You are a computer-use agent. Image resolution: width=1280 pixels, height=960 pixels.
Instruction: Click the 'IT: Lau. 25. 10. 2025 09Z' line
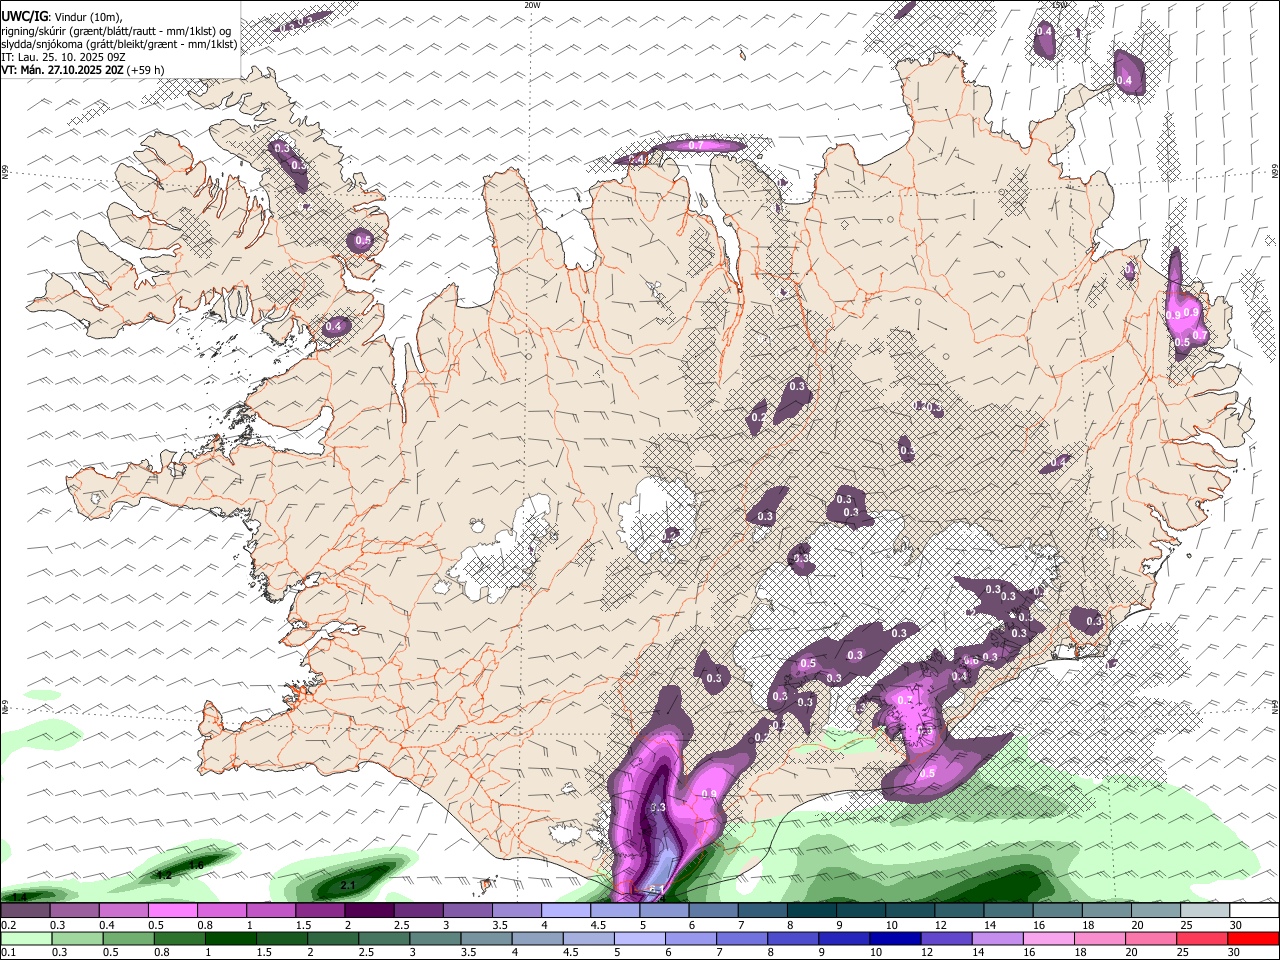[63, 57]
